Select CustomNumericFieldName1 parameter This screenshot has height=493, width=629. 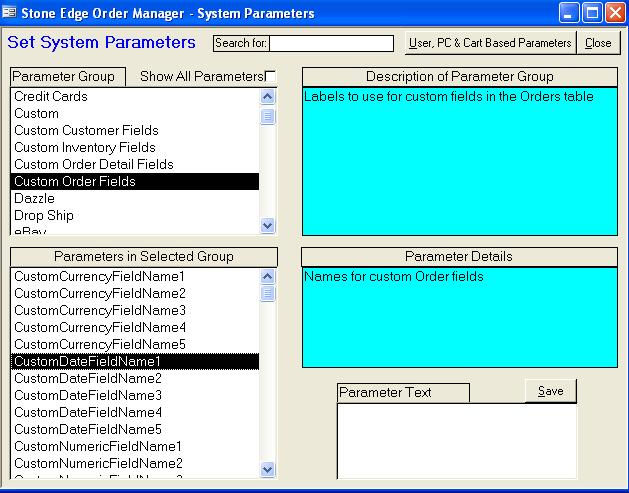(135, 446)
